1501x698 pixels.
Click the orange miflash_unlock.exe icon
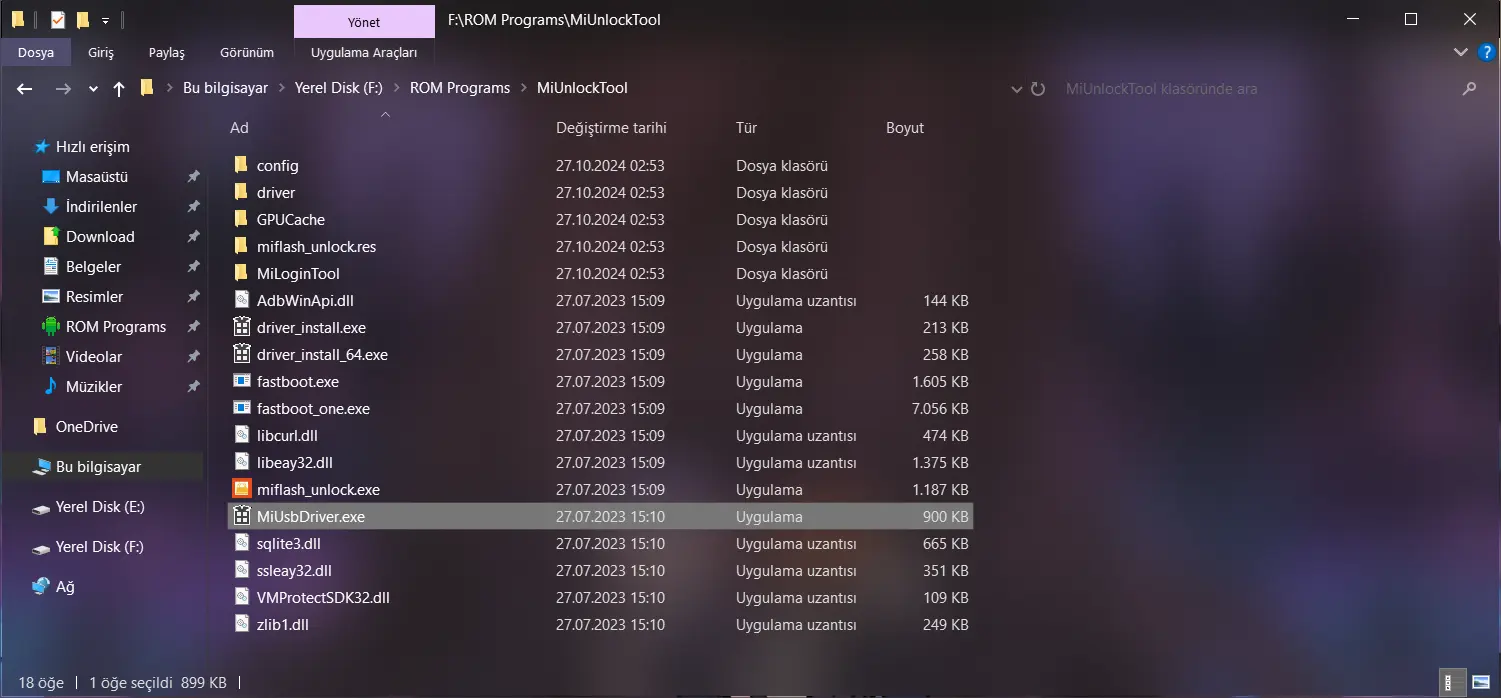240,489
